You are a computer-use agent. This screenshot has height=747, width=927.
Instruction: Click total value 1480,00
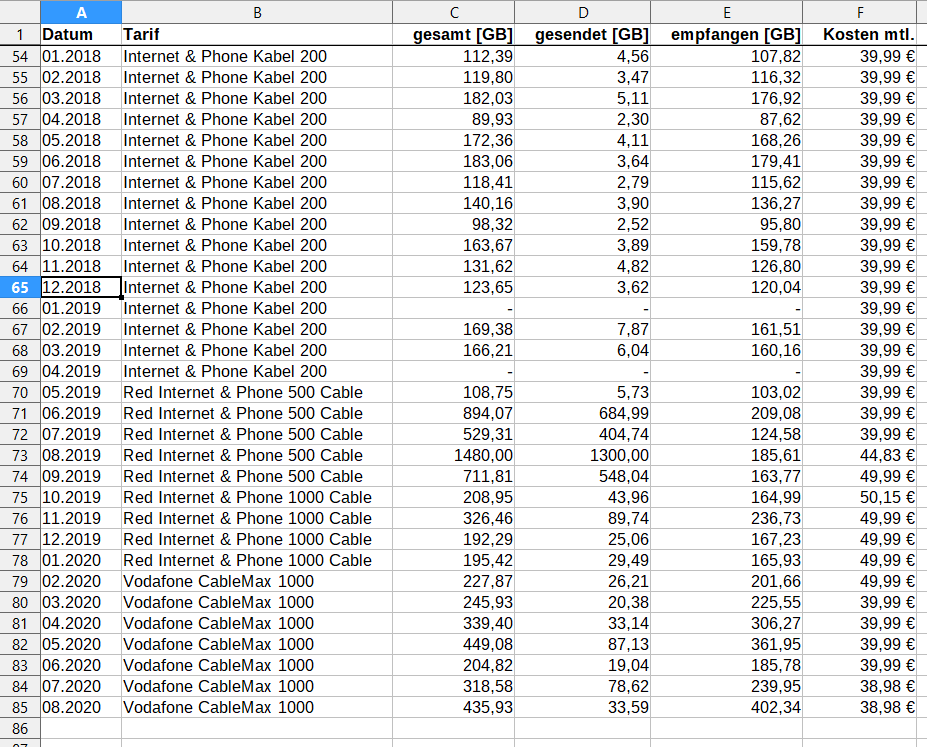click(453, 455)
